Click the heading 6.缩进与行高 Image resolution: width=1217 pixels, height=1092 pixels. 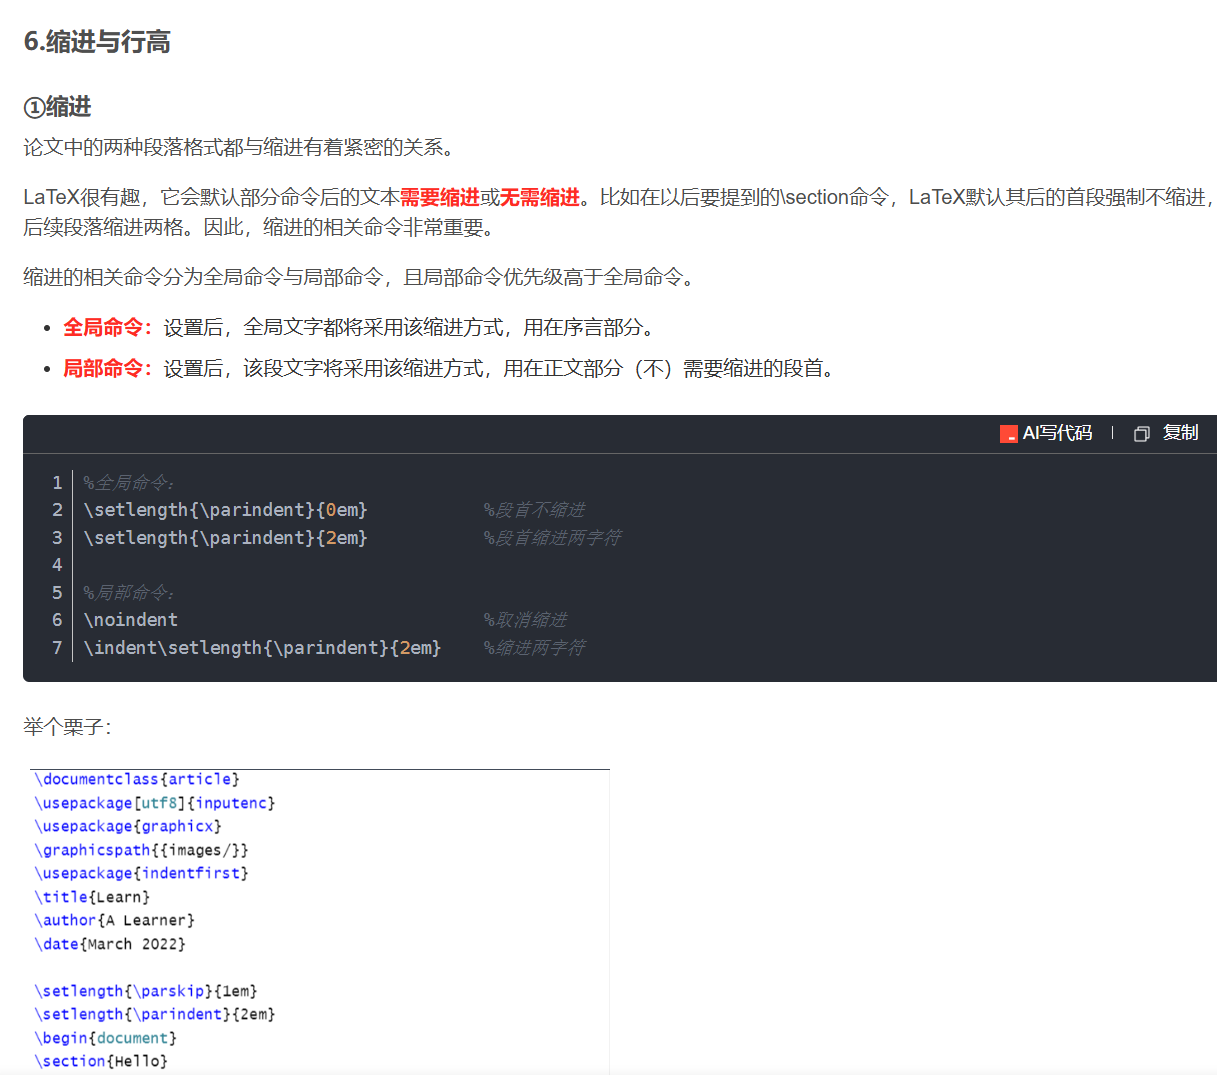coord(96,43)
